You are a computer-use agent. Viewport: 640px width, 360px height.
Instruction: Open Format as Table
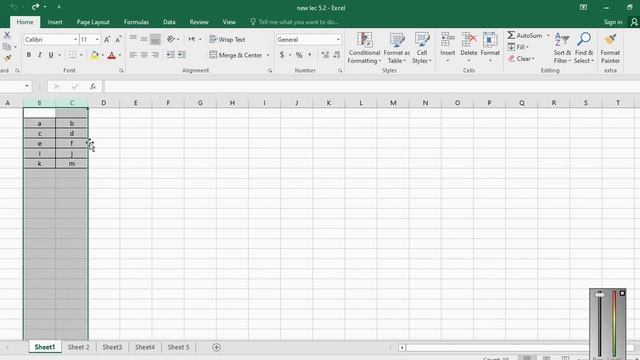point(396,48)
